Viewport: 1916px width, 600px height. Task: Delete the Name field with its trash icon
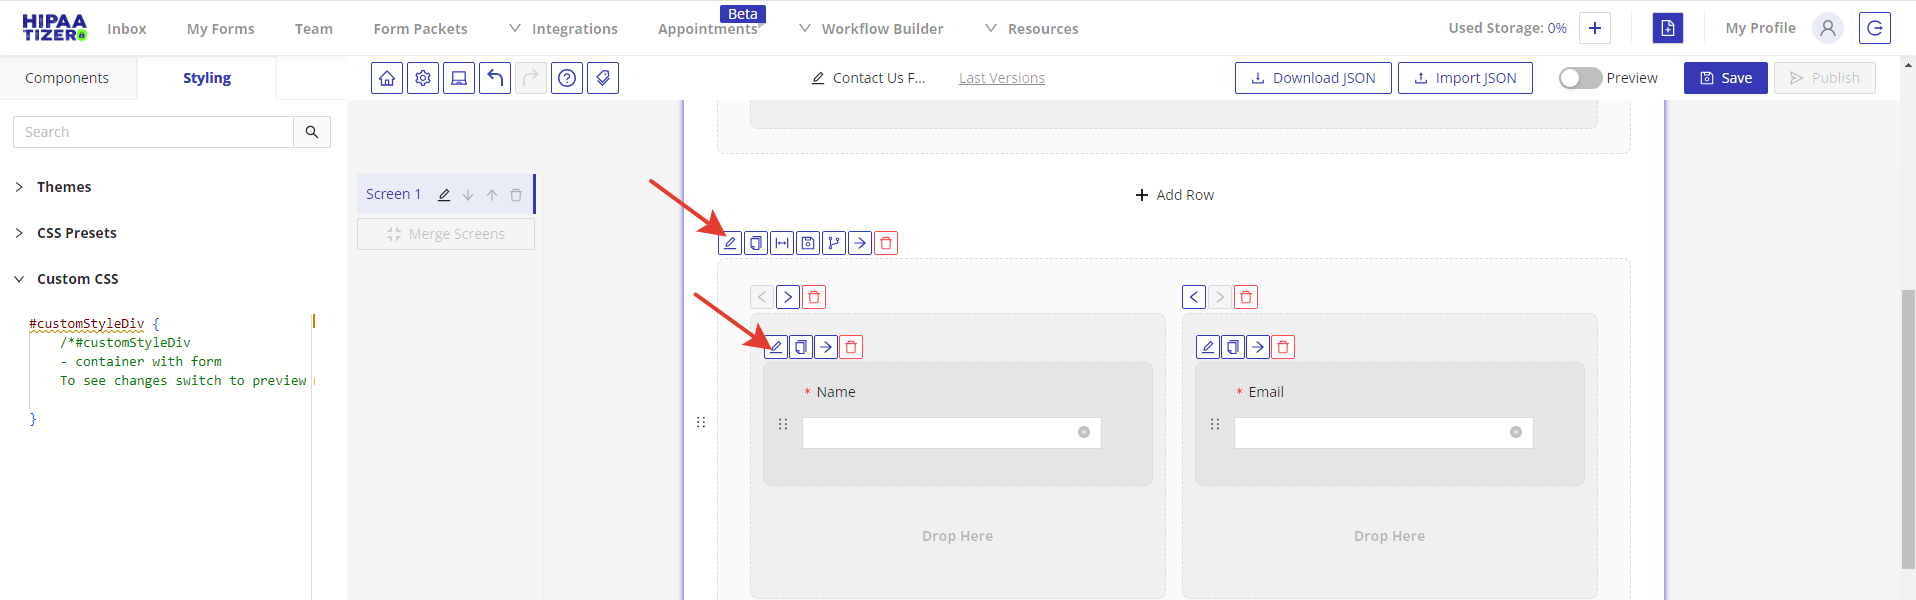[x=851, y=347]
